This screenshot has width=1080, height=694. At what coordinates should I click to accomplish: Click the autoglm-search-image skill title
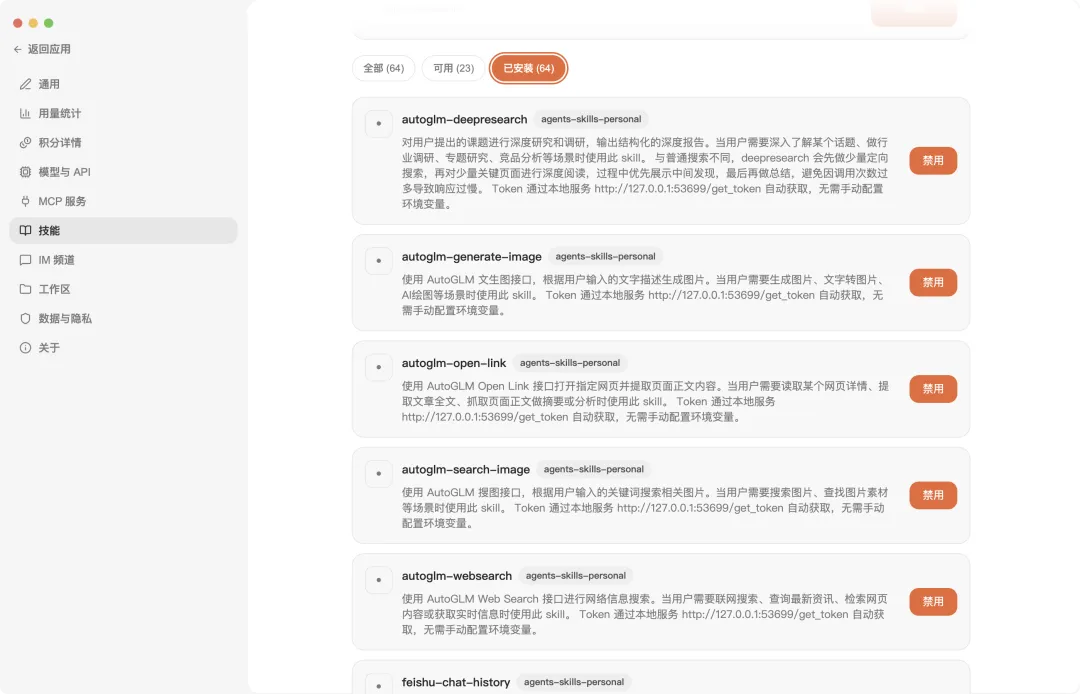pos(466,470)
